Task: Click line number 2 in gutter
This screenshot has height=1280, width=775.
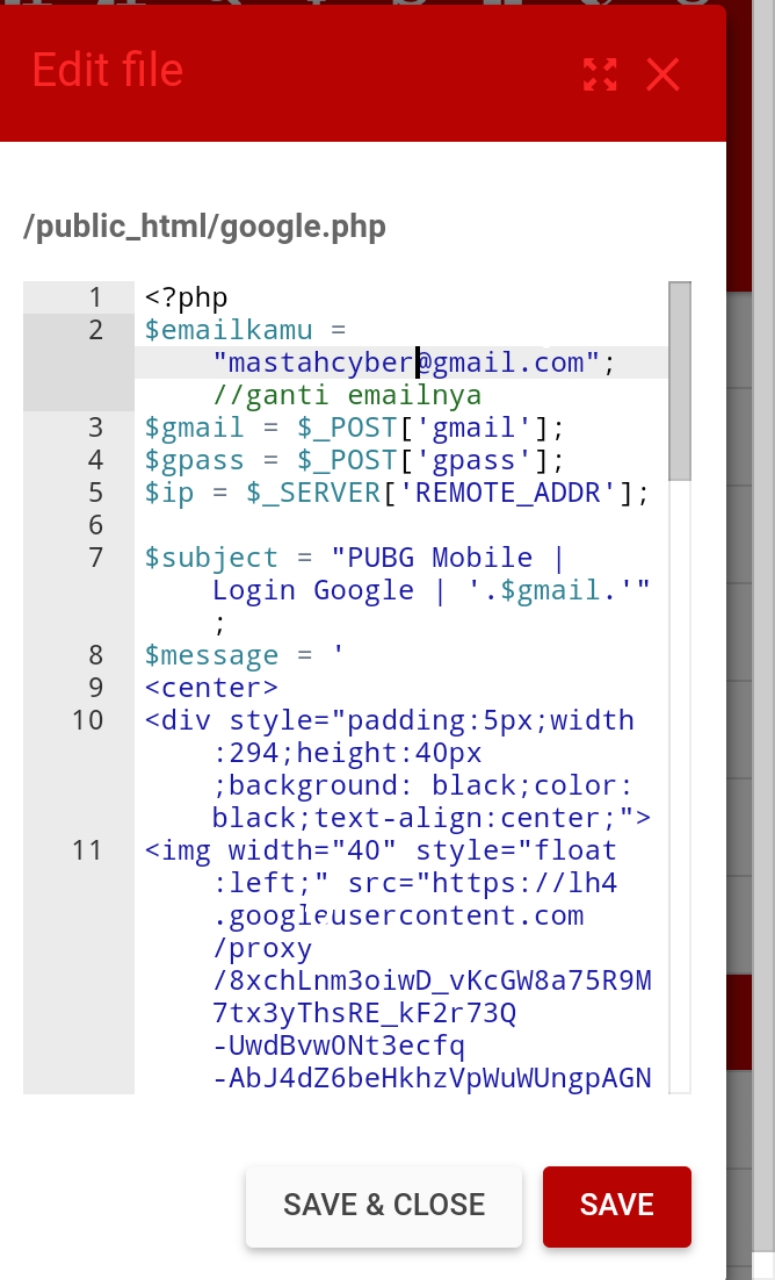Action: point(95,330)
